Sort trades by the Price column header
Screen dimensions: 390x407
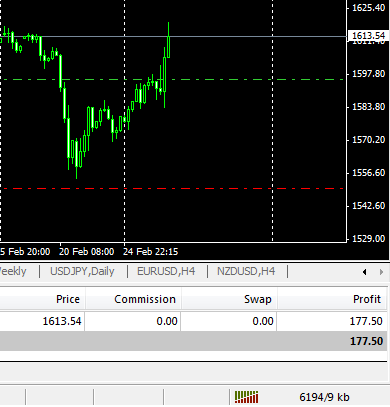[68, 299]
